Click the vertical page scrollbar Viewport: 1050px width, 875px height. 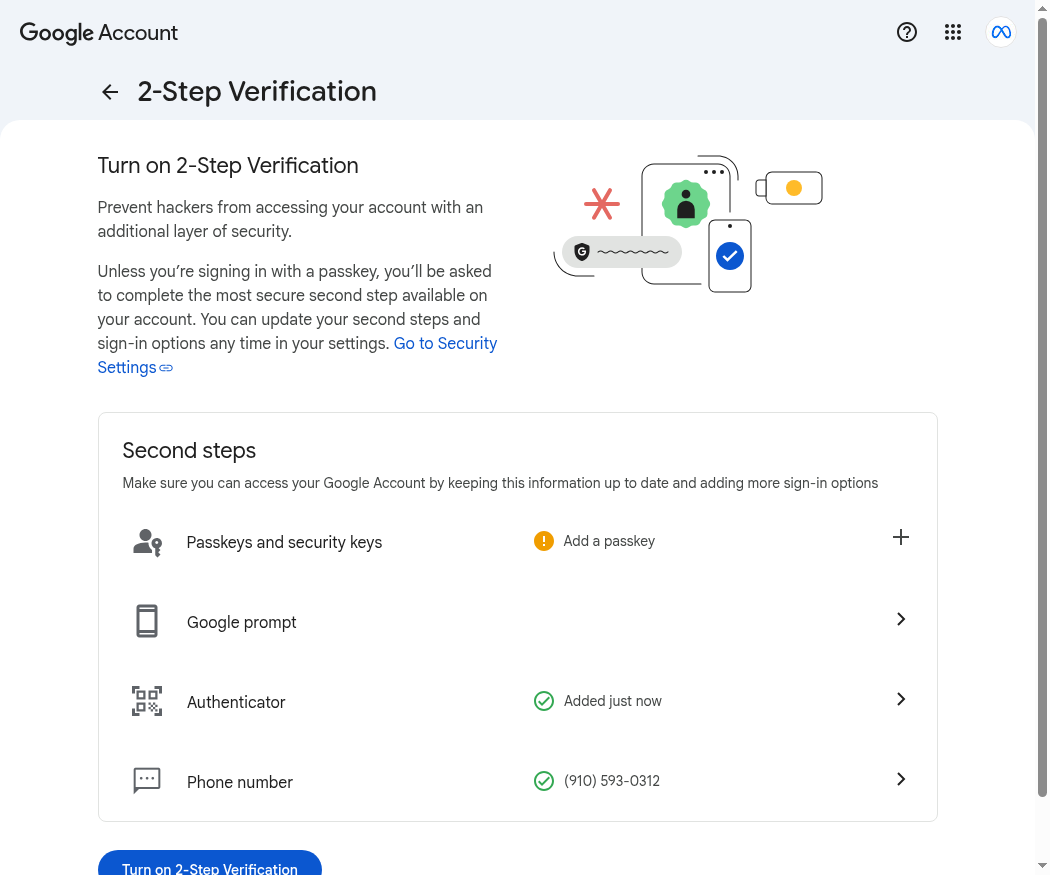[1043, 407]
